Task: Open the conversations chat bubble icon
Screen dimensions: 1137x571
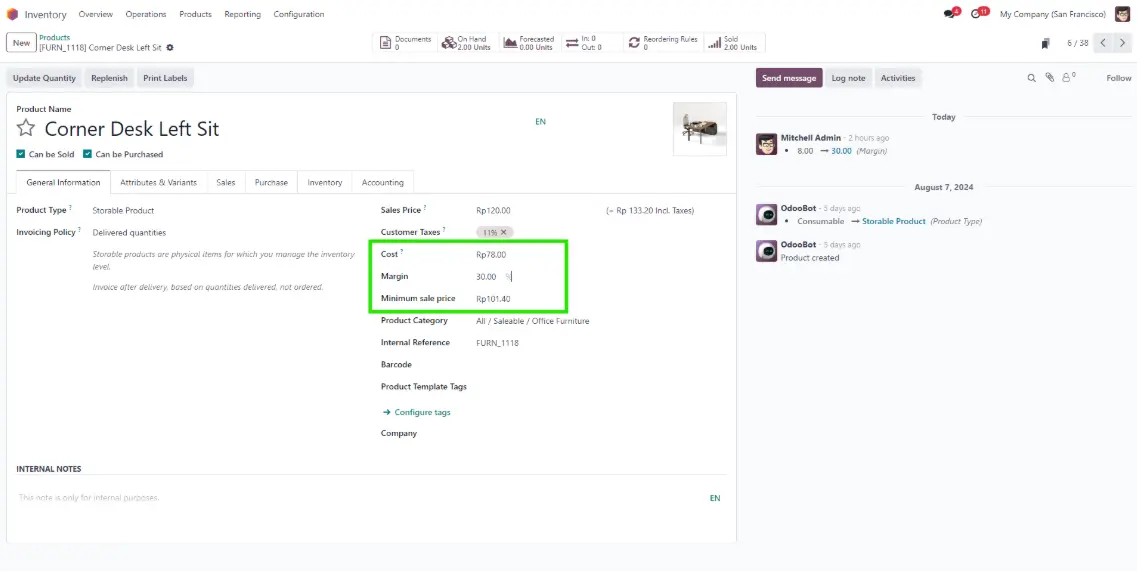Action: [949, 15]
